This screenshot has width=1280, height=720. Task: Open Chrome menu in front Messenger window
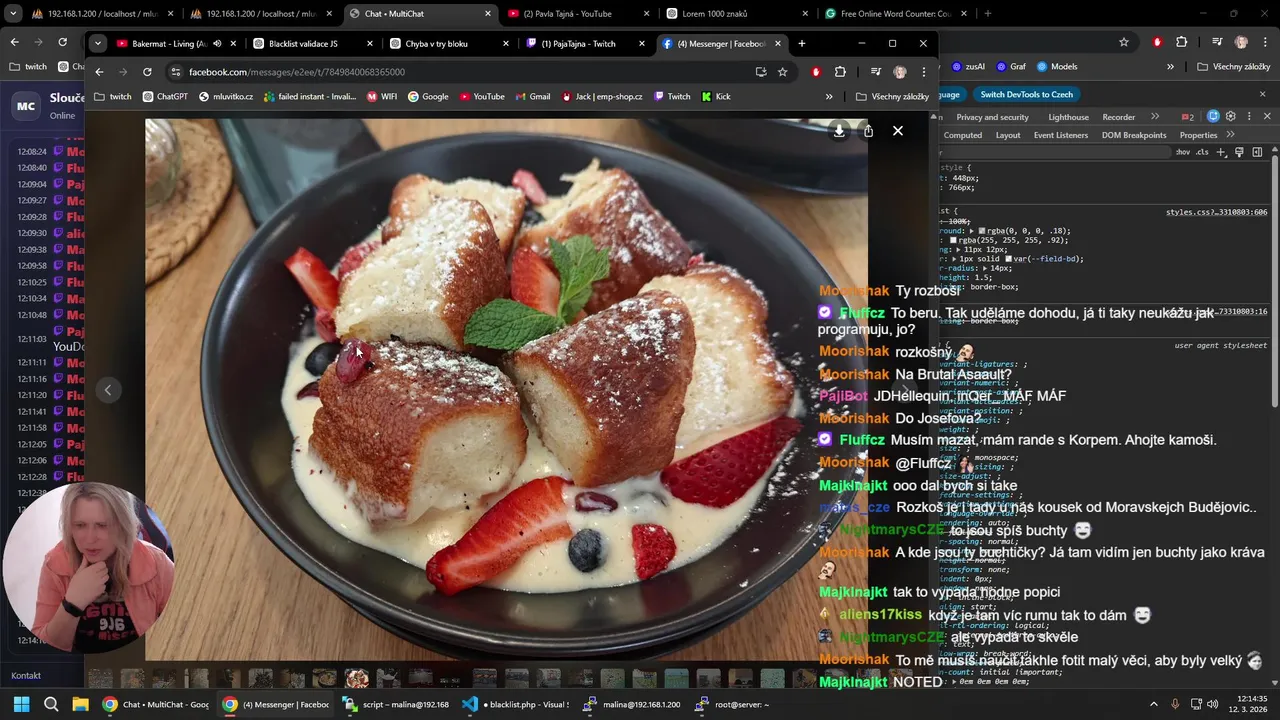point(923,72)
